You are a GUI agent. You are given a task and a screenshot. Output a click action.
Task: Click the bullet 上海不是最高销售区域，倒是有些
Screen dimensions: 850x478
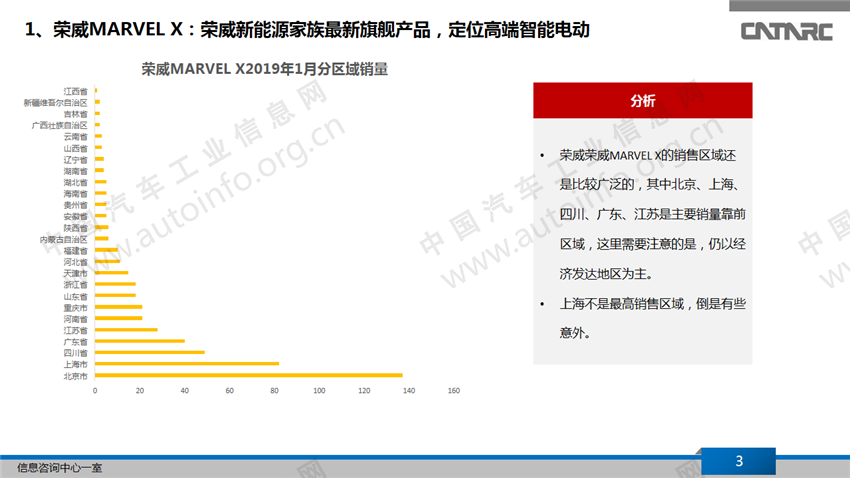click(653, 304)
